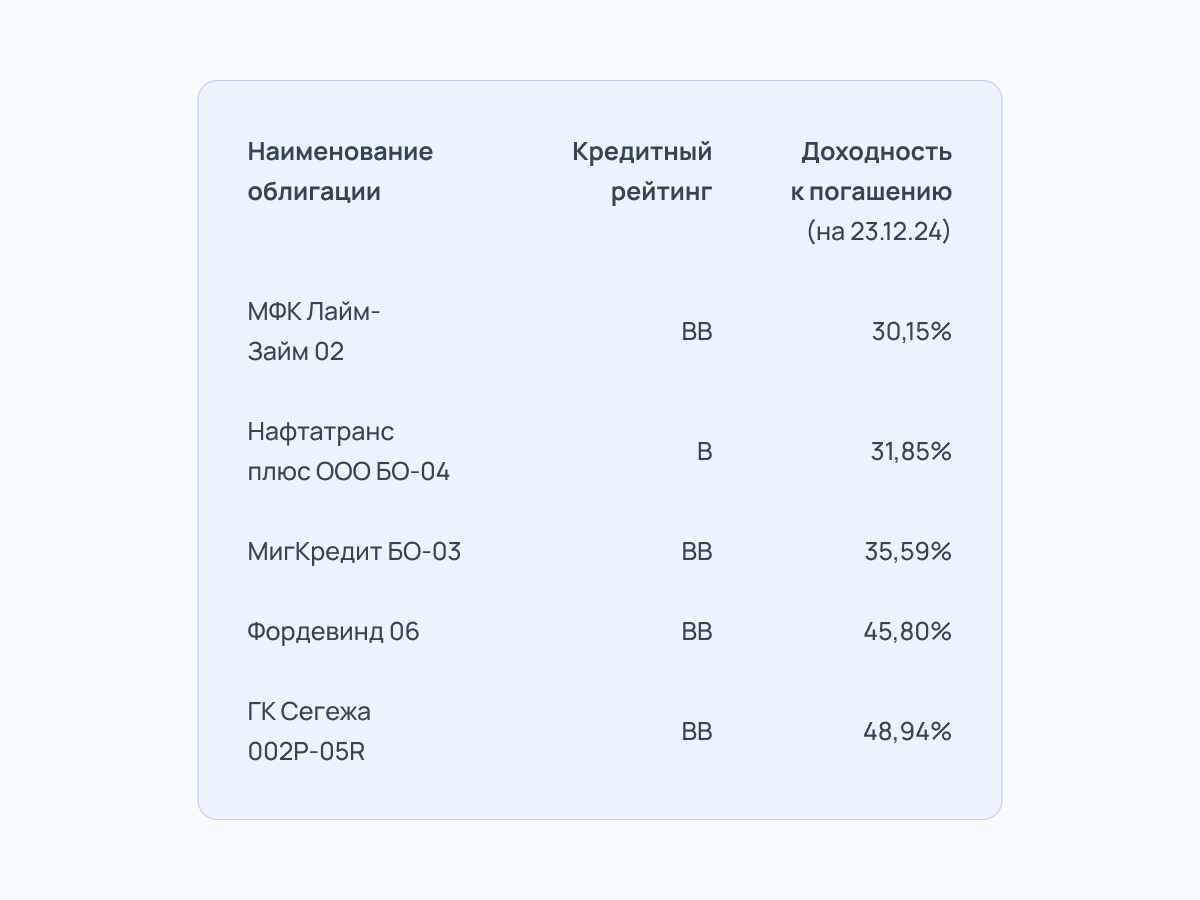Click the single B credit rating
This screenshot has height=900, width=1200.
click(705, 452)
